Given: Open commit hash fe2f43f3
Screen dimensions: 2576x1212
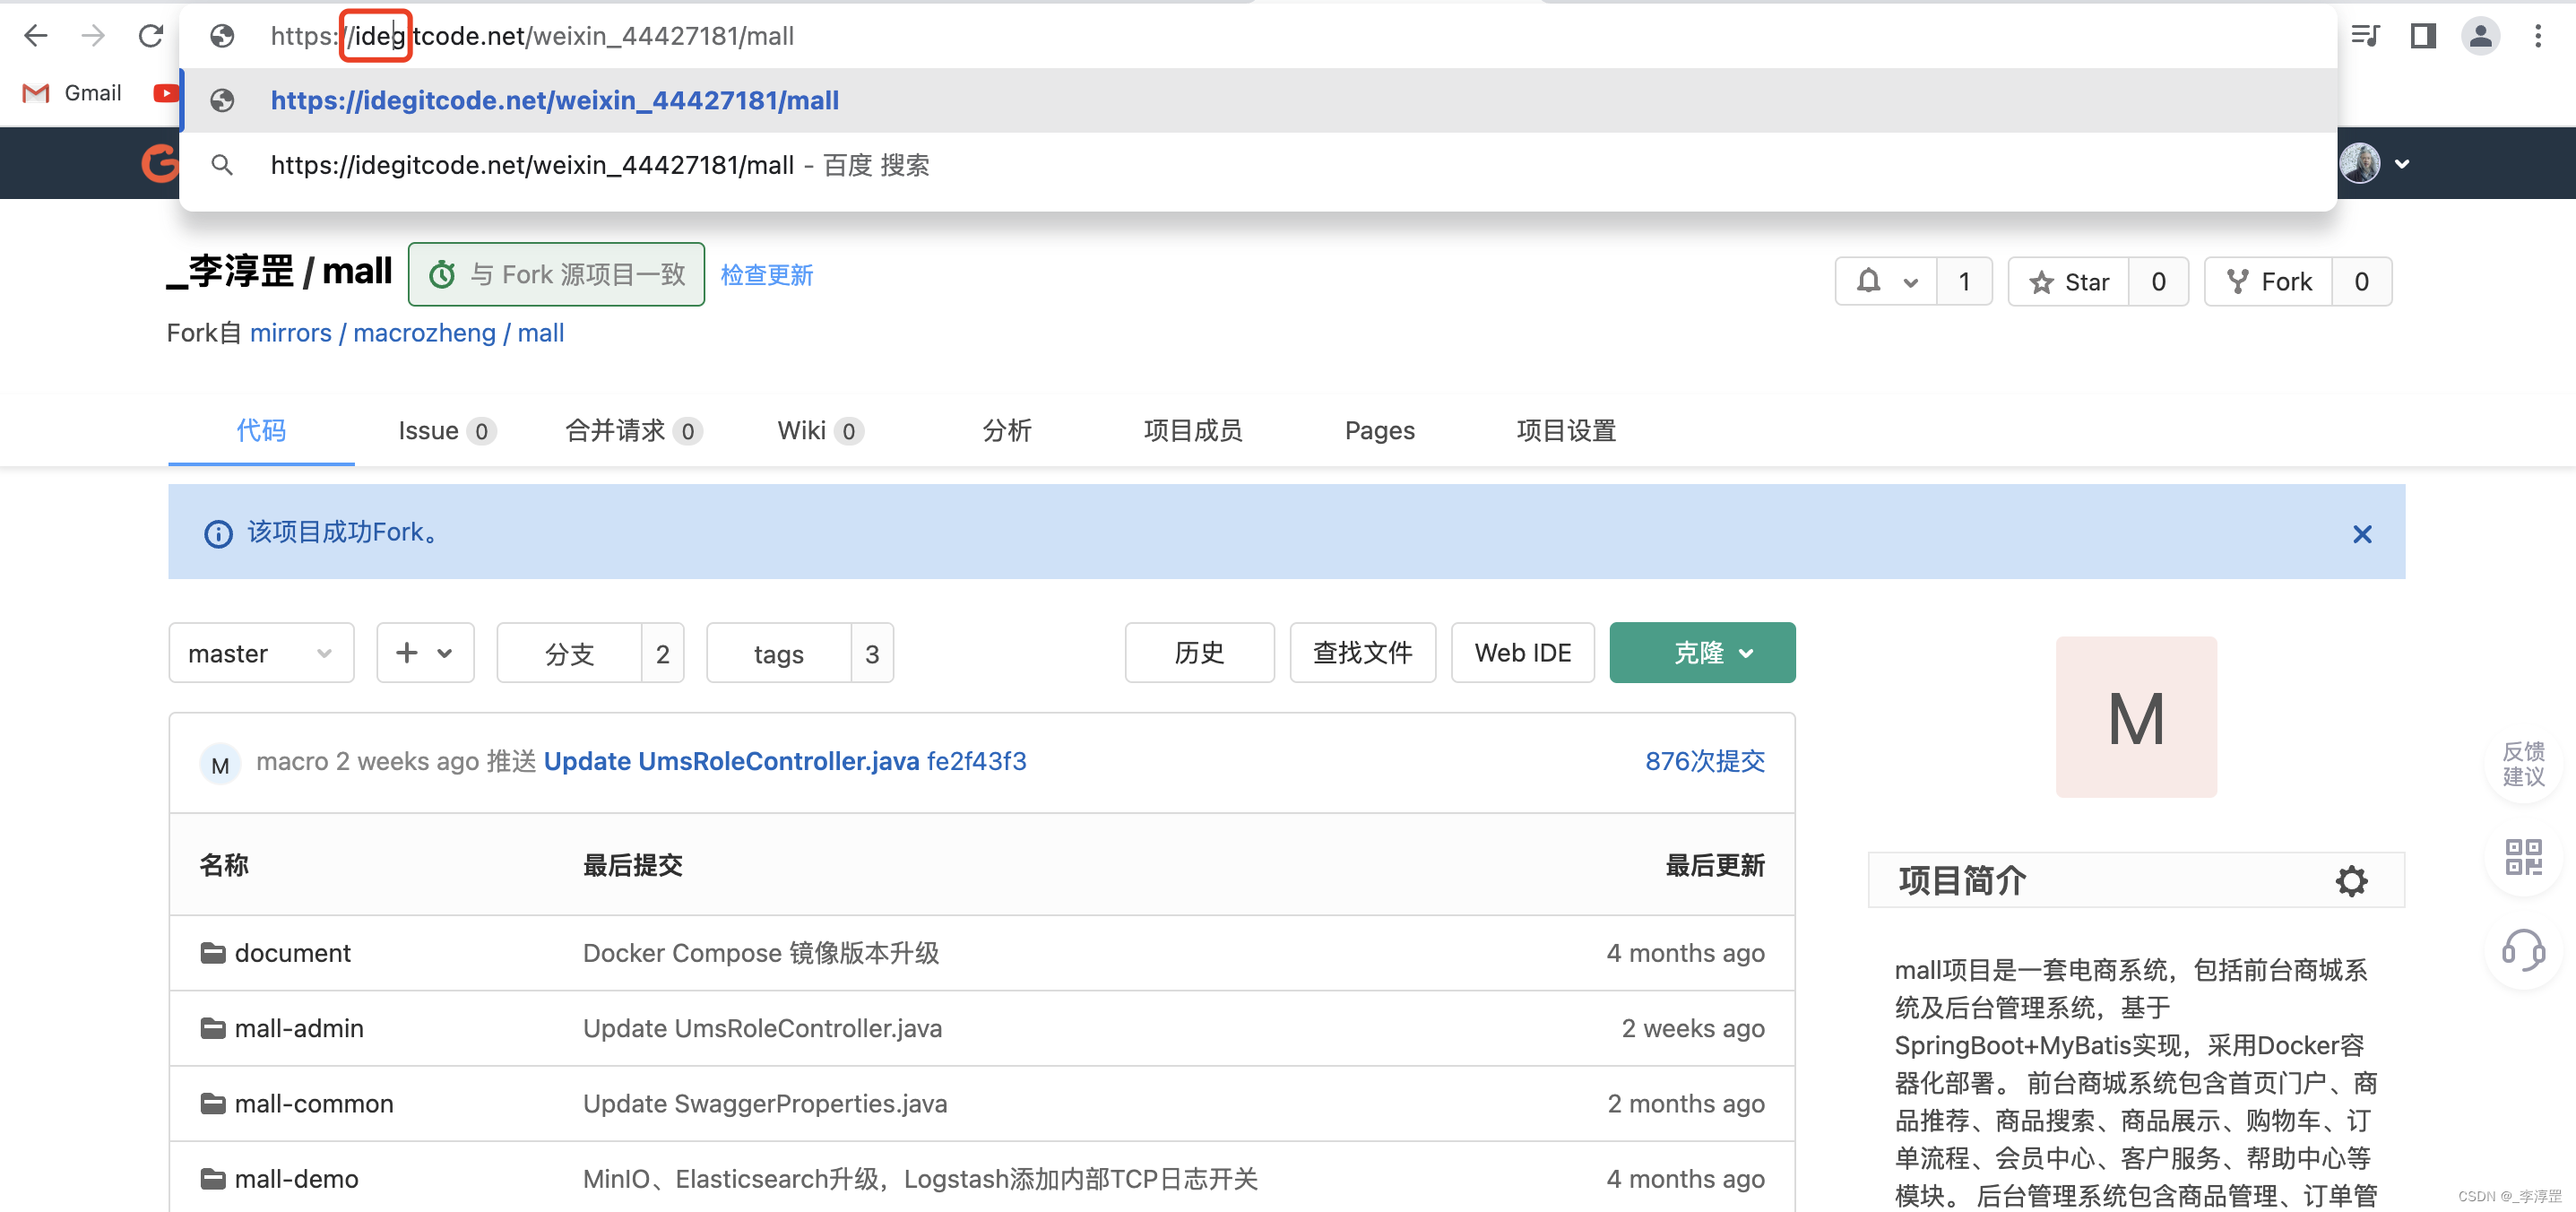Looking at the screenshot, I should click(976, 761).
